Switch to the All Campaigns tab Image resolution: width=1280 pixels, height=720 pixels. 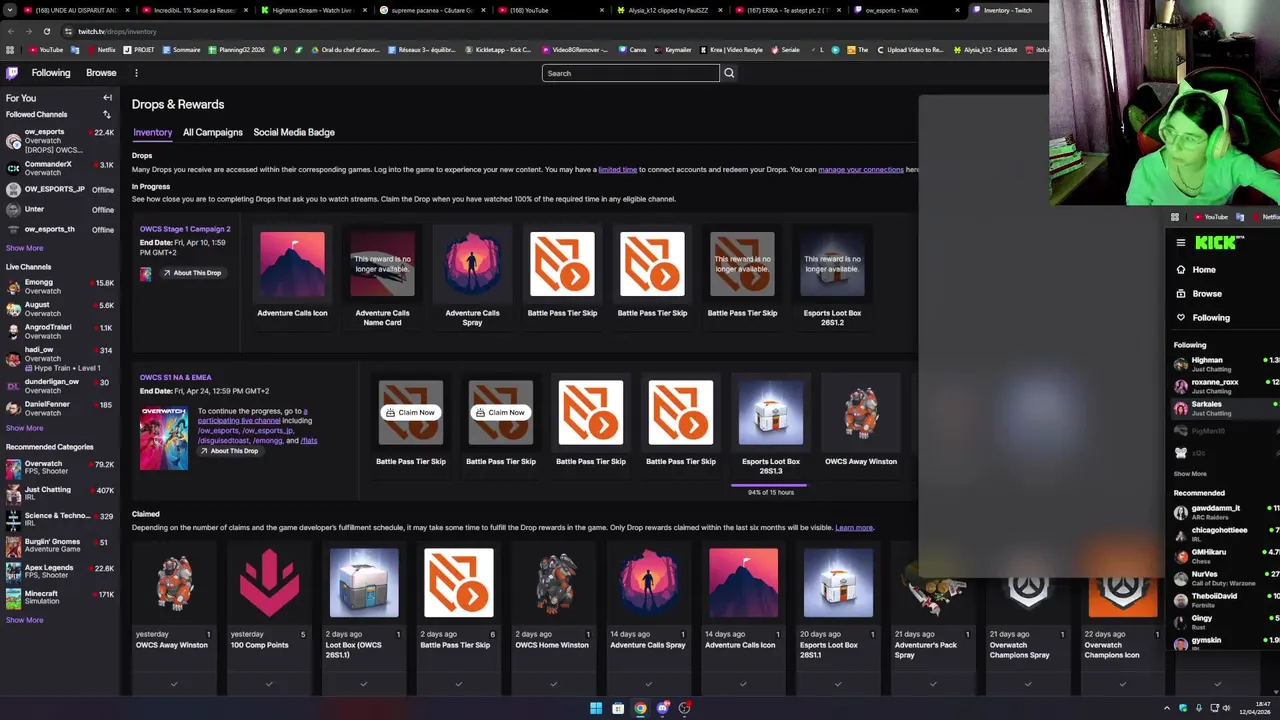coord(213,132)
